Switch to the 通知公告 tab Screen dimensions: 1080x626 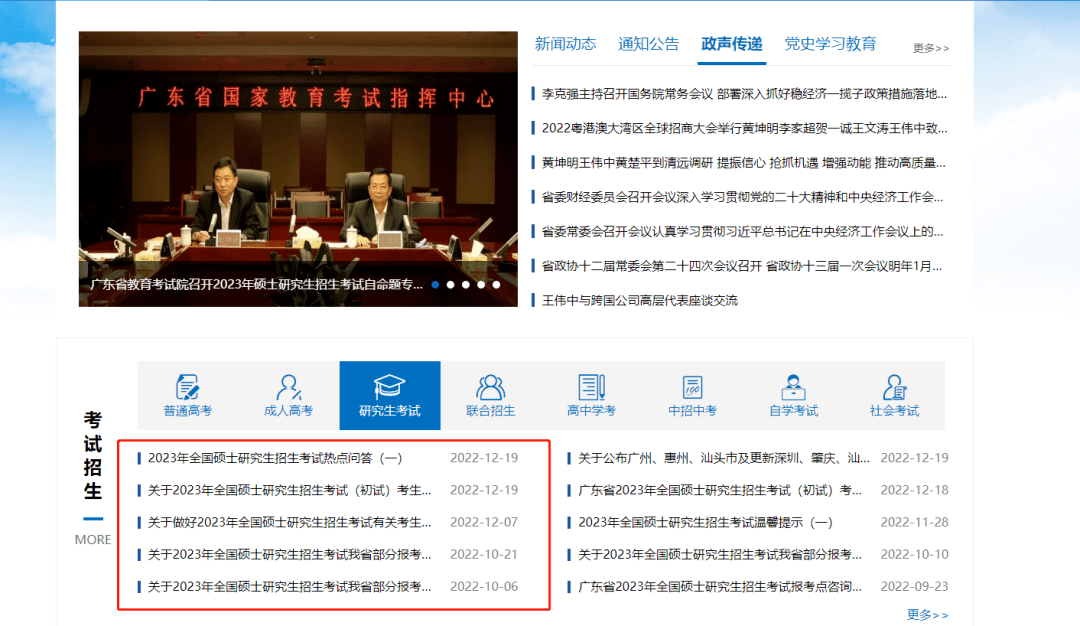click(x=649, y=44)
